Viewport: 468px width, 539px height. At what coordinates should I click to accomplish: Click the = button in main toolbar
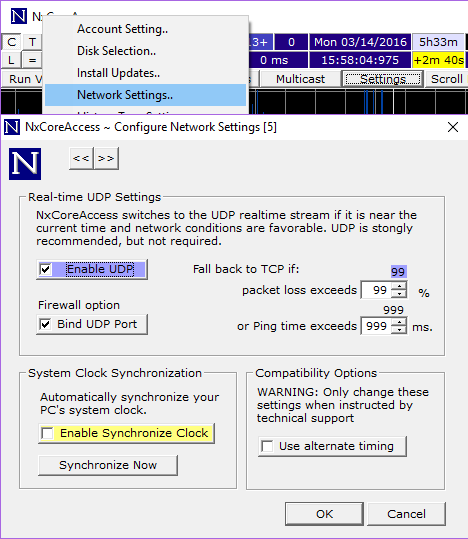(32, 60)
